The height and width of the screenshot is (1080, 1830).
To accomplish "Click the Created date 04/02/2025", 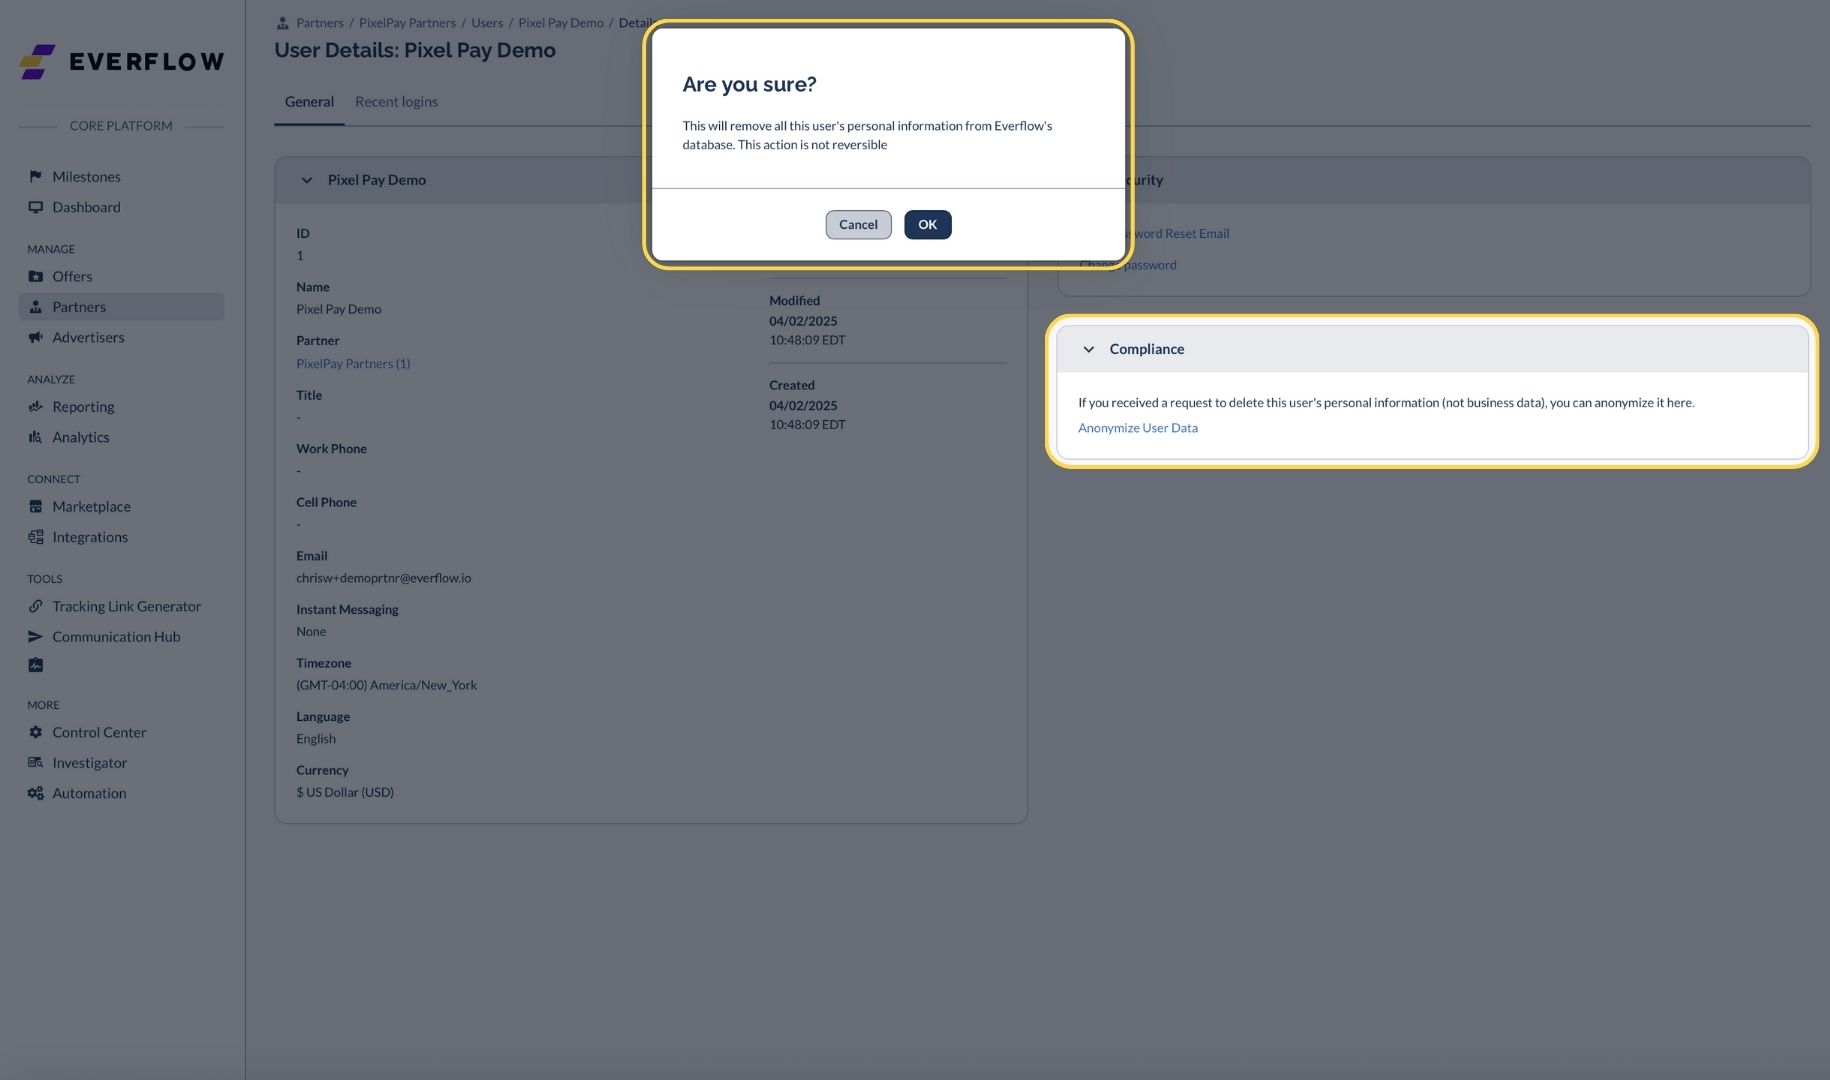I will click(803, 406).
